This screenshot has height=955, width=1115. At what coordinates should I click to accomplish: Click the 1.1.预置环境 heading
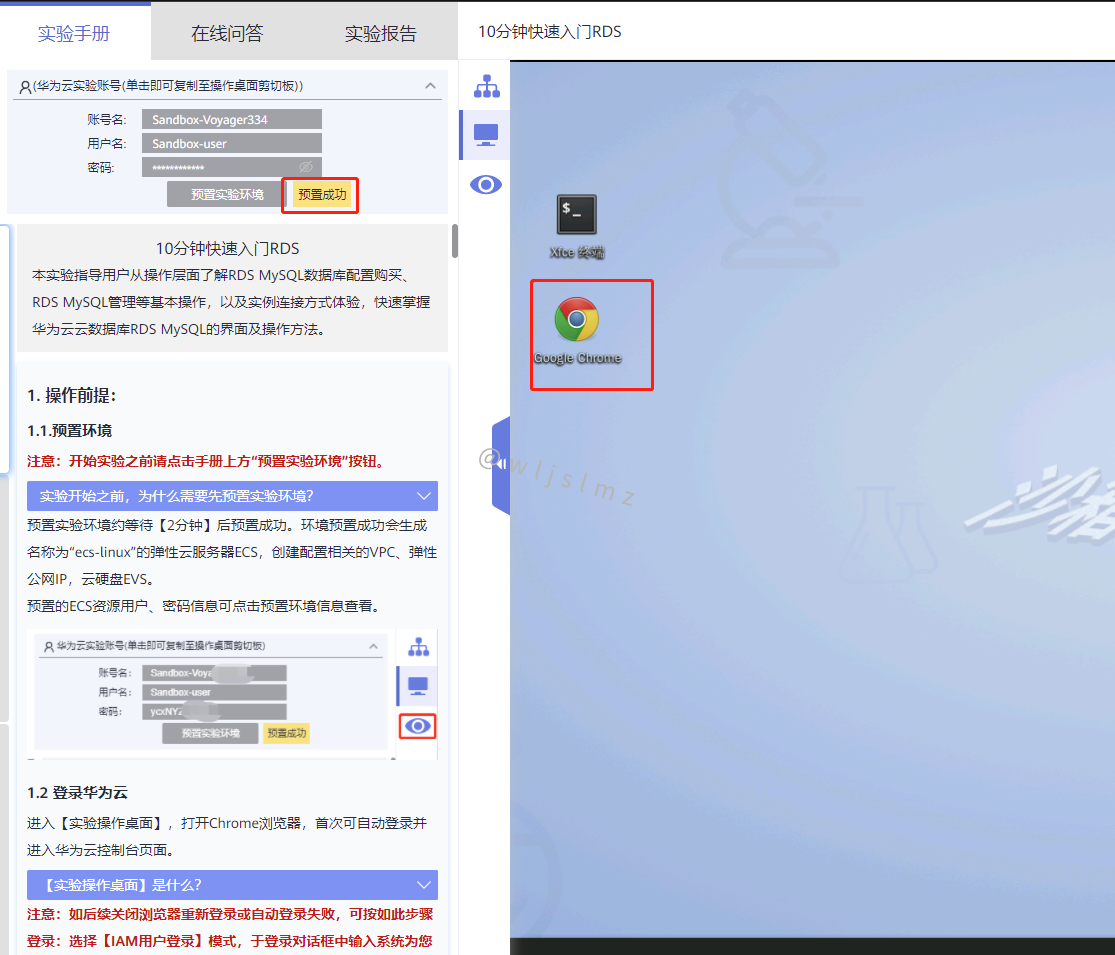tap(70, 430)
